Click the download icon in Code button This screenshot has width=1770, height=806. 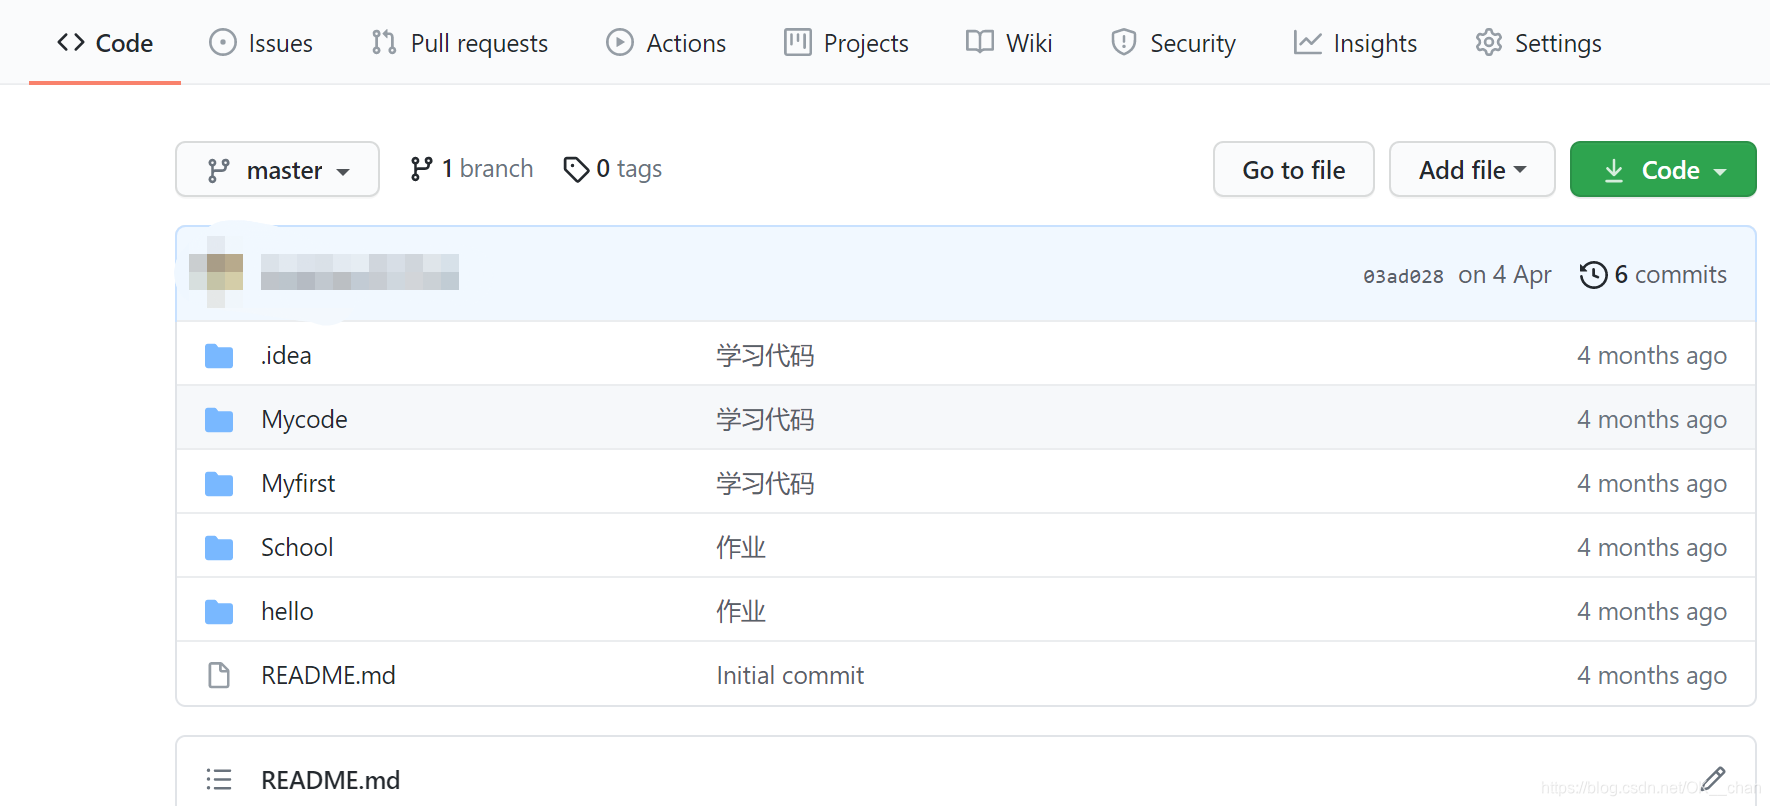(1614, 171)
